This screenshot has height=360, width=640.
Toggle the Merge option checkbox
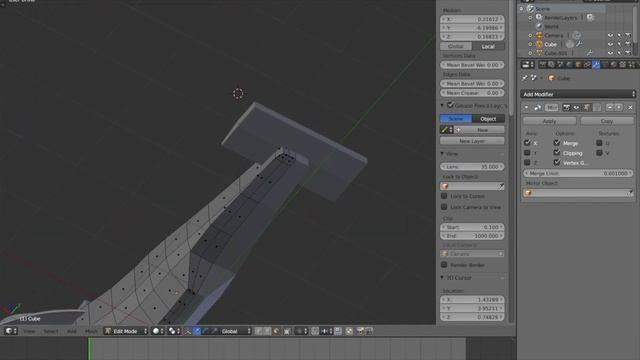click(557, 143)
